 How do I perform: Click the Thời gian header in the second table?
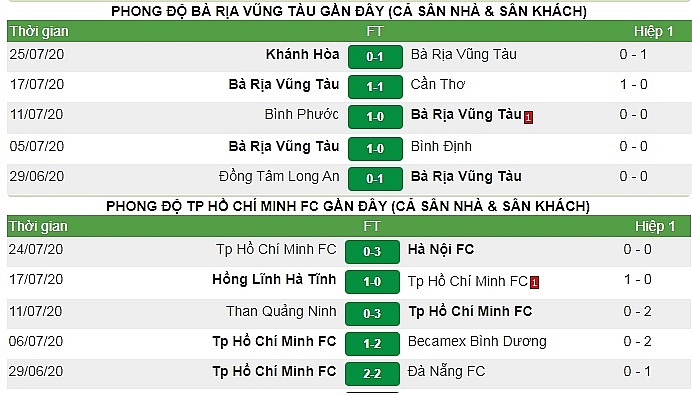tap(38, 226)
